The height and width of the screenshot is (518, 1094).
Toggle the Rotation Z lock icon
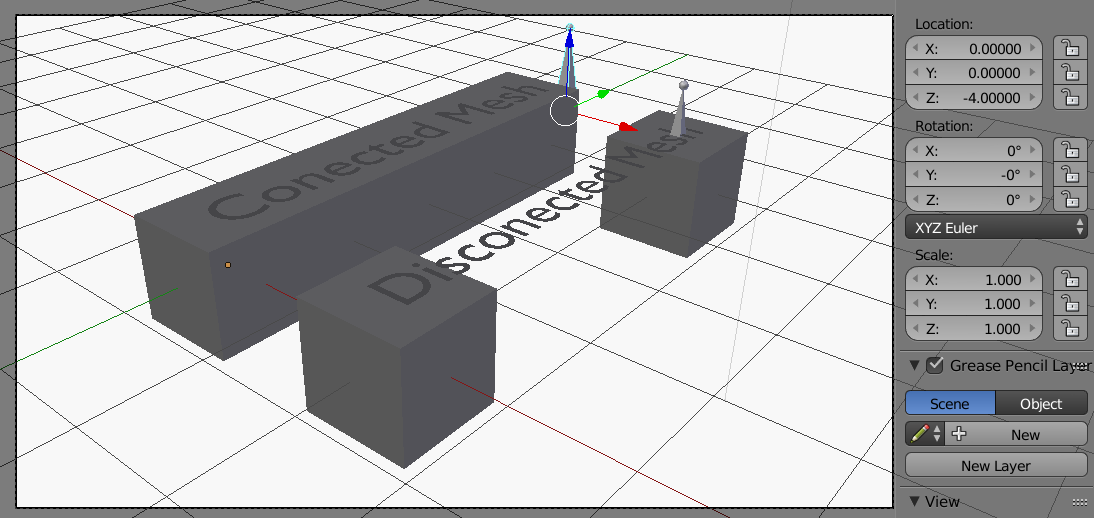[1069, 200]
